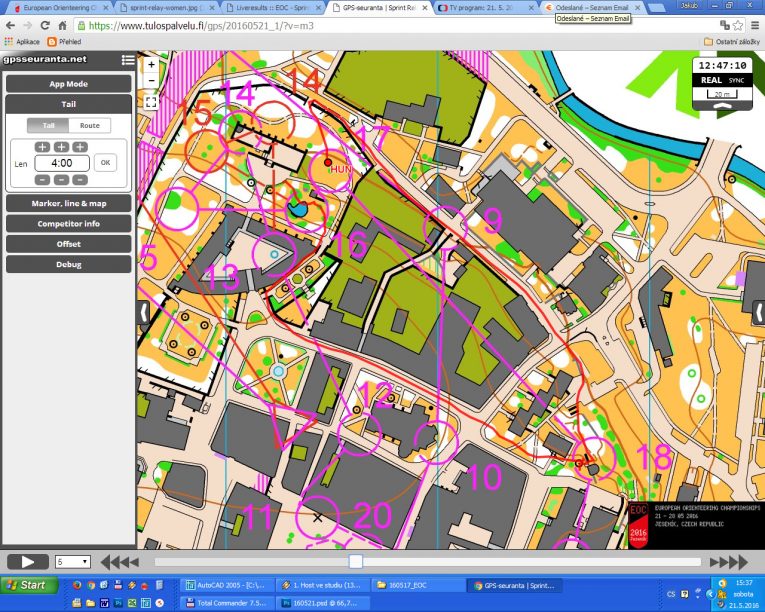Go forward in browser history

coord(27,26)
